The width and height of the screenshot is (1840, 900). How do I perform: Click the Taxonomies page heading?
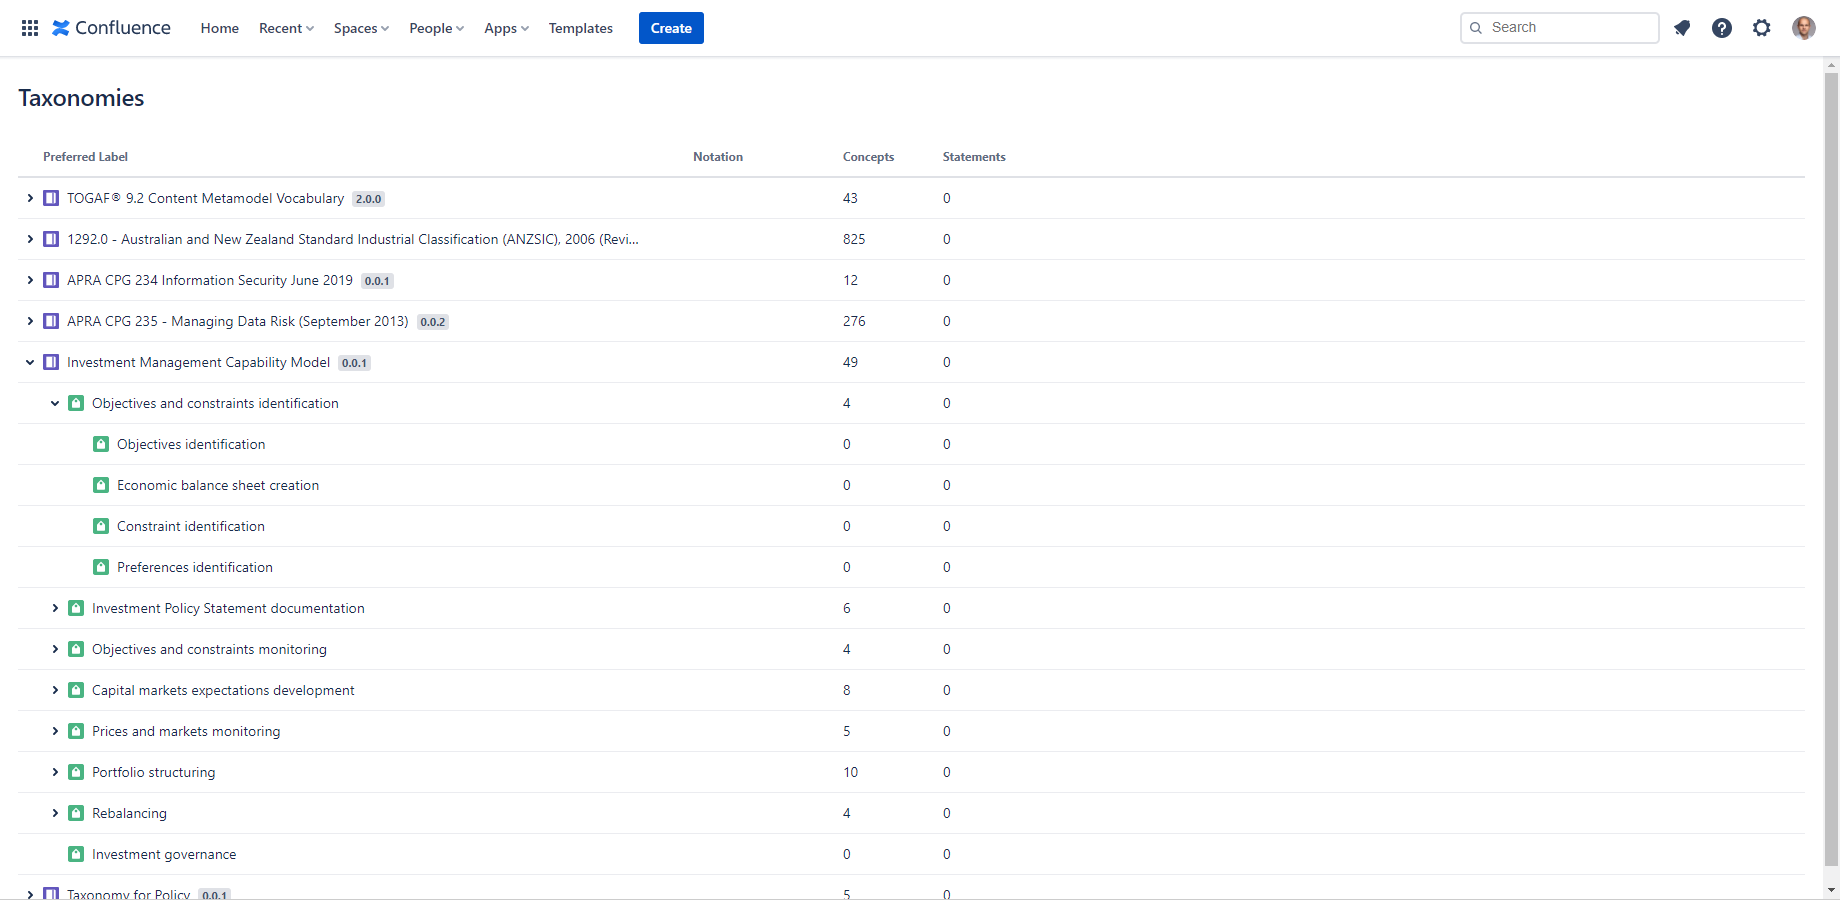(x=81, y=98)
